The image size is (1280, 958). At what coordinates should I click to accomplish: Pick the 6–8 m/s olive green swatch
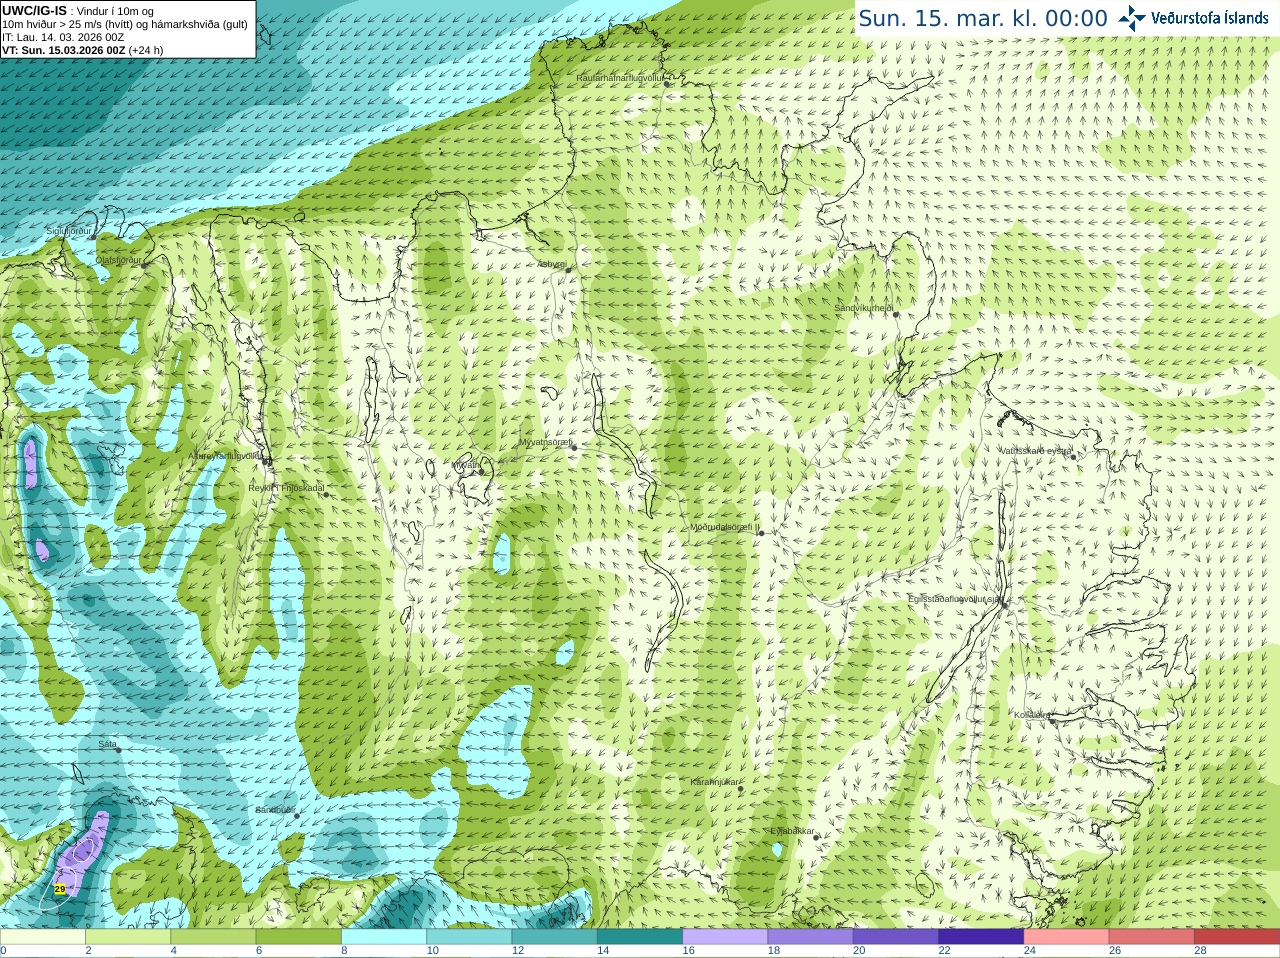click(298, 937)
